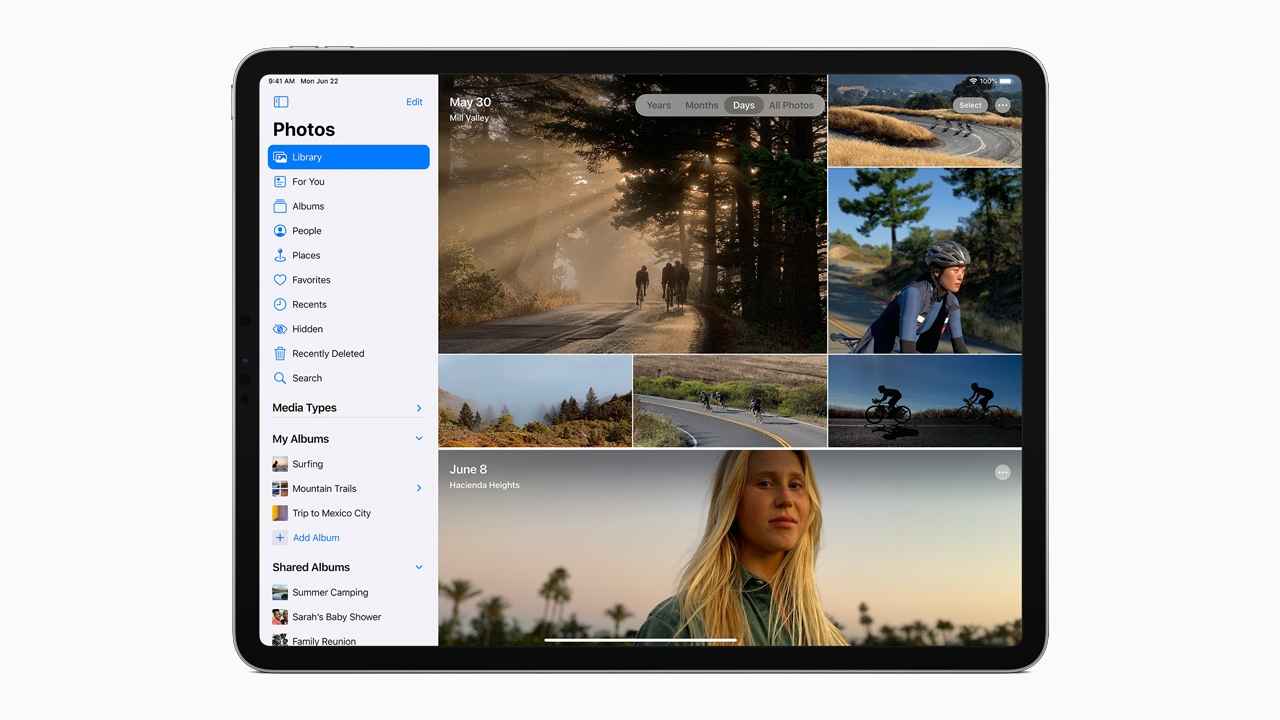Click the Search magnifier item
Screen dimensions: 1280x720
click(x=306, y=378)
